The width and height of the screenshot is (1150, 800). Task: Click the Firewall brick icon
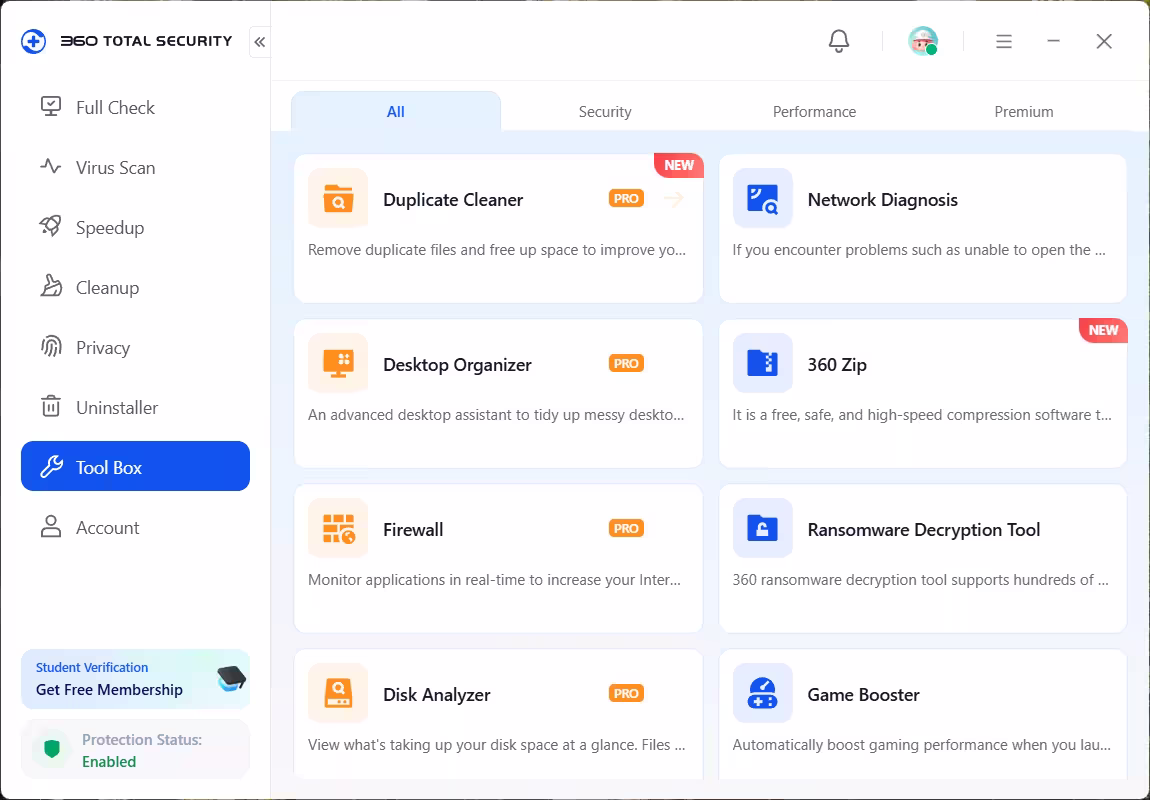338,528
